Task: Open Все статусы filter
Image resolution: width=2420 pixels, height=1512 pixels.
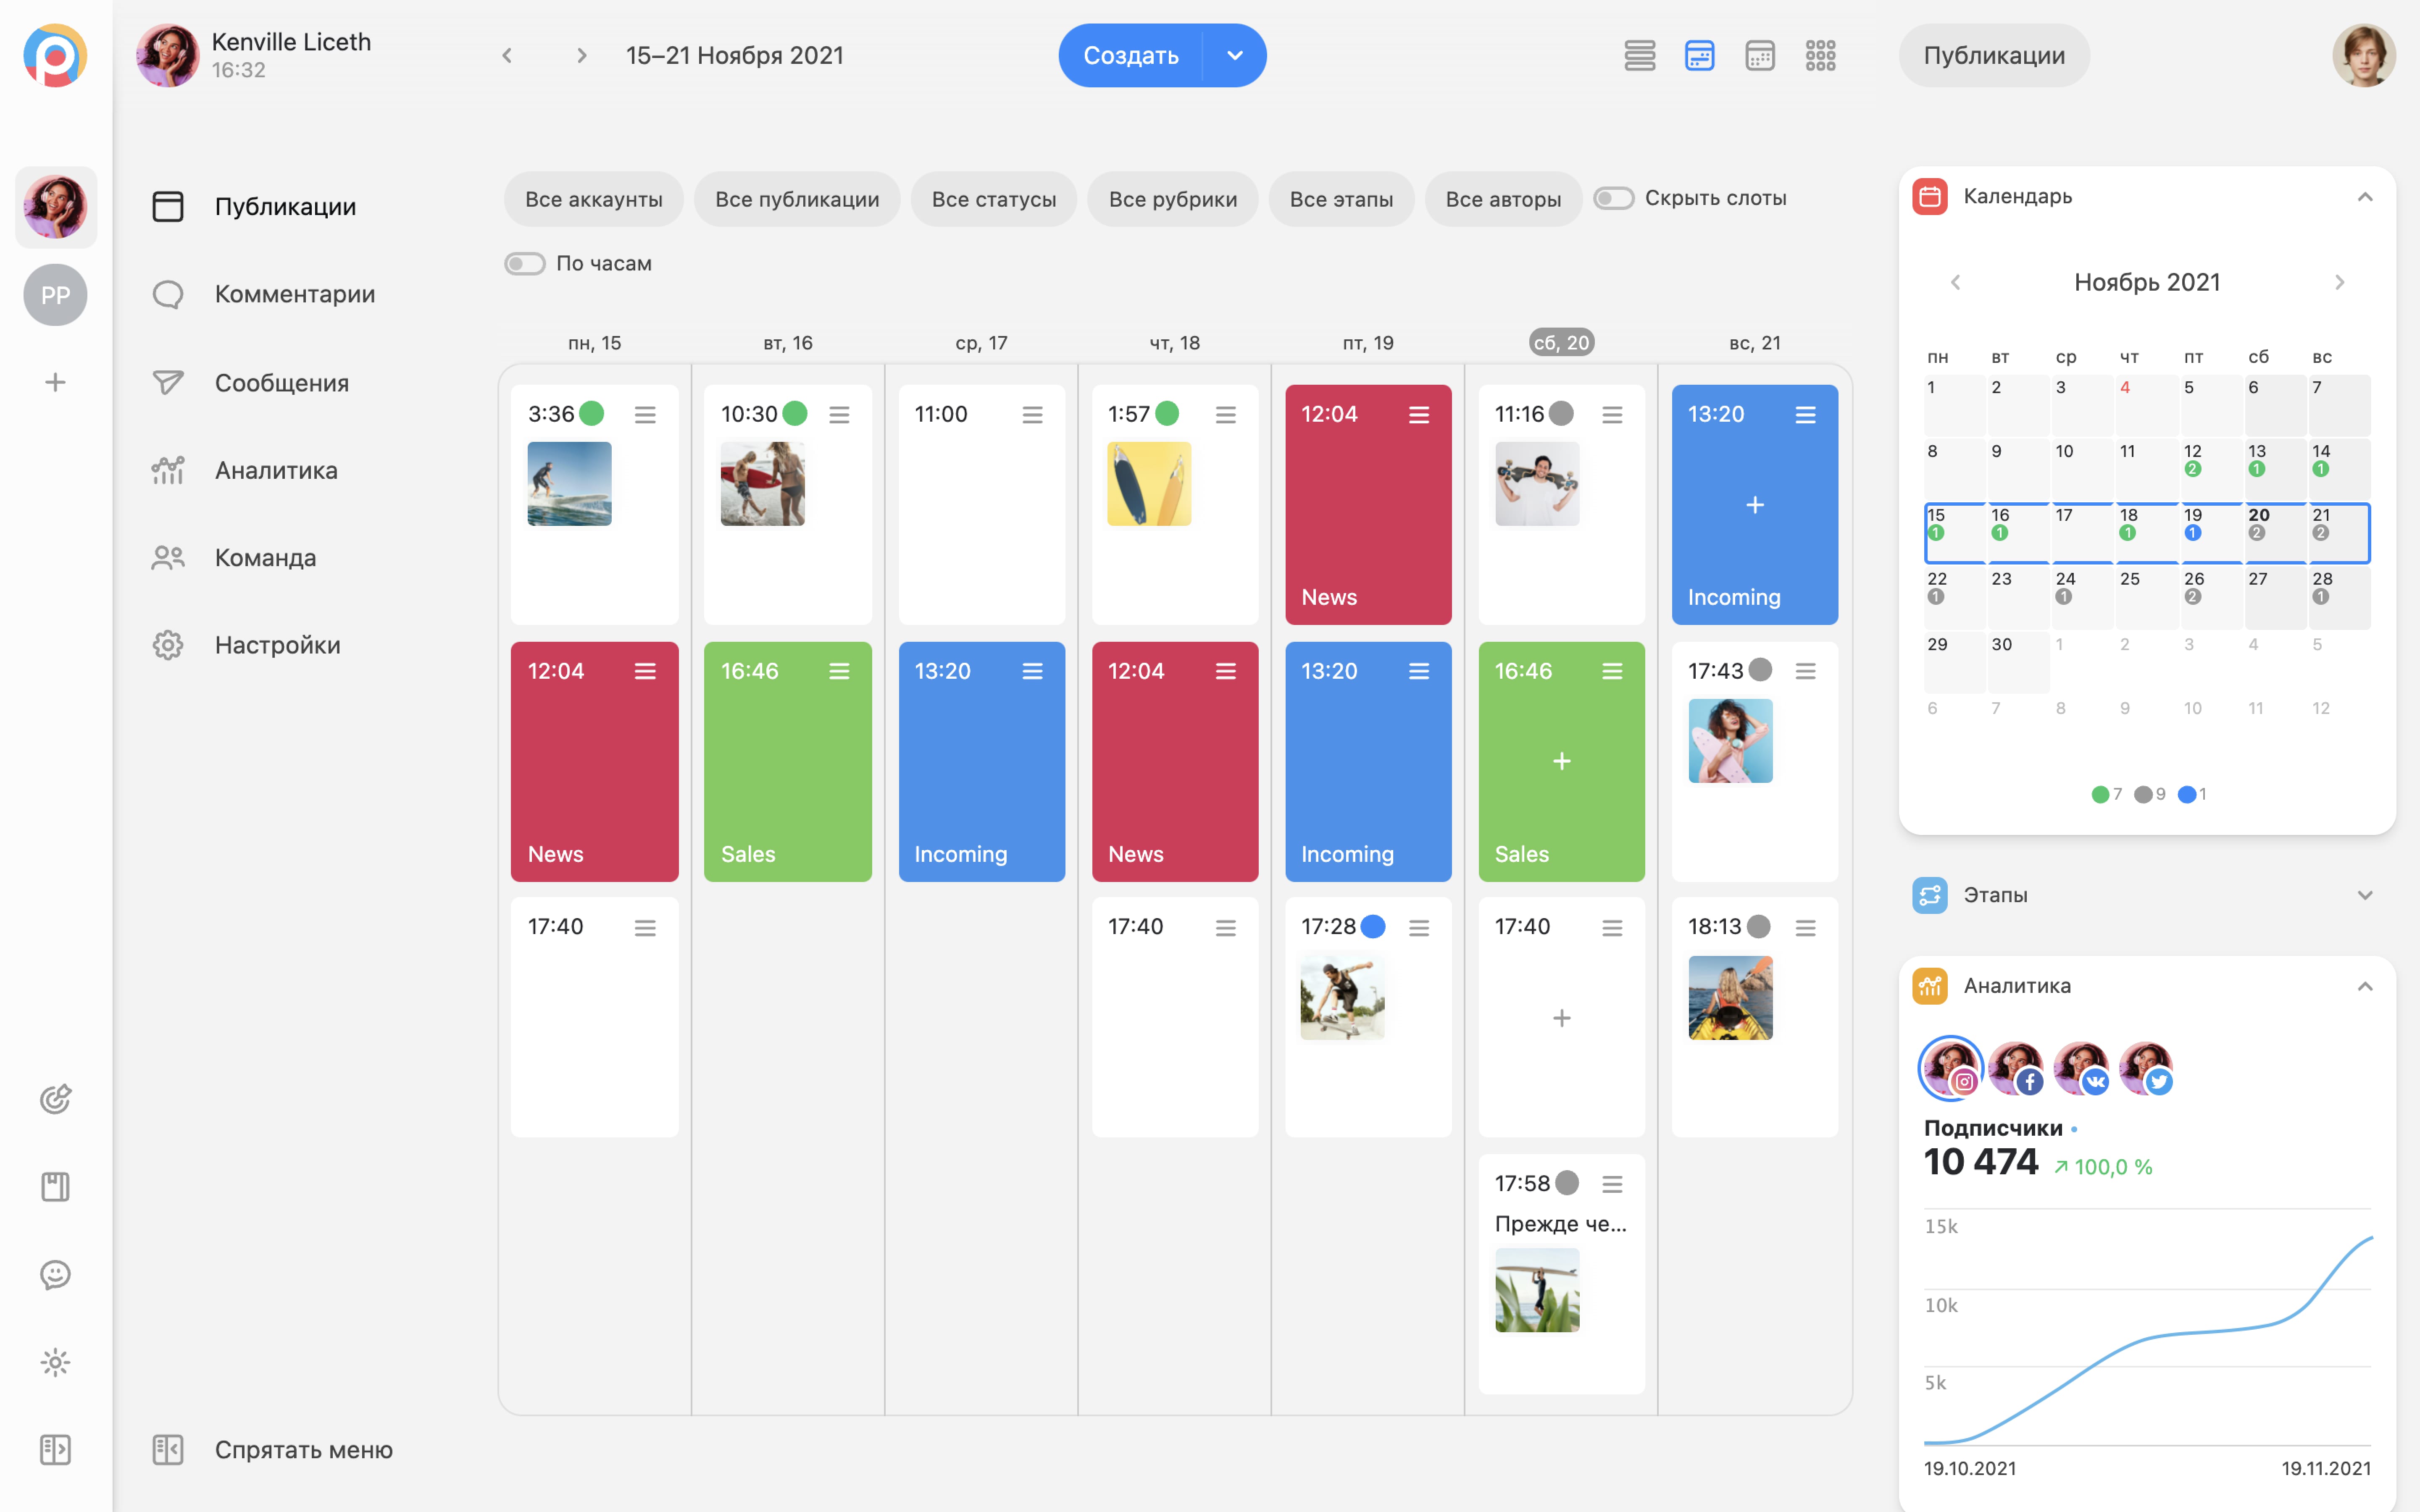Action: (x=994, y=199)
